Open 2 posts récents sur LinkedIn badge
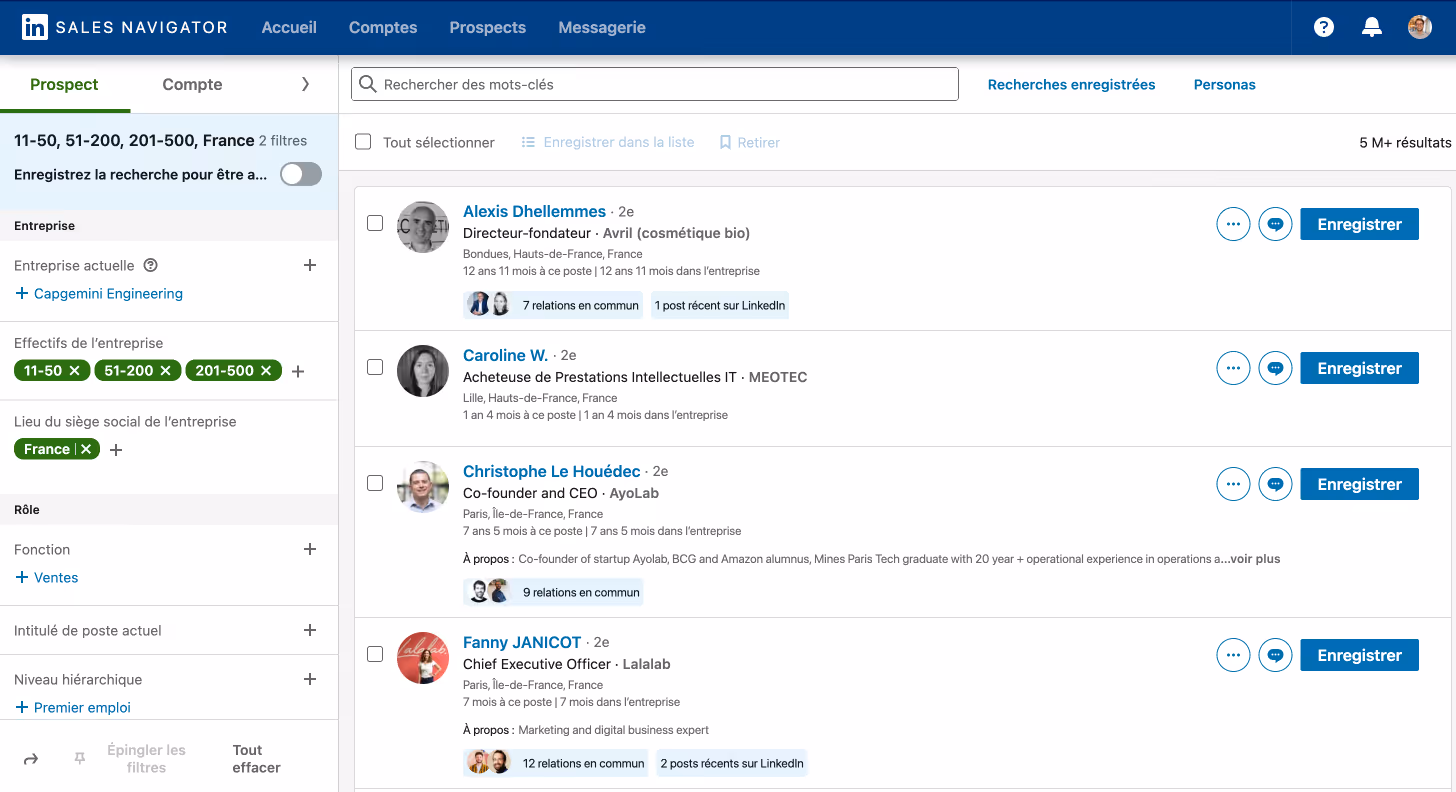This screenshot has height=792, width=1456. click(x=732, y=763)
